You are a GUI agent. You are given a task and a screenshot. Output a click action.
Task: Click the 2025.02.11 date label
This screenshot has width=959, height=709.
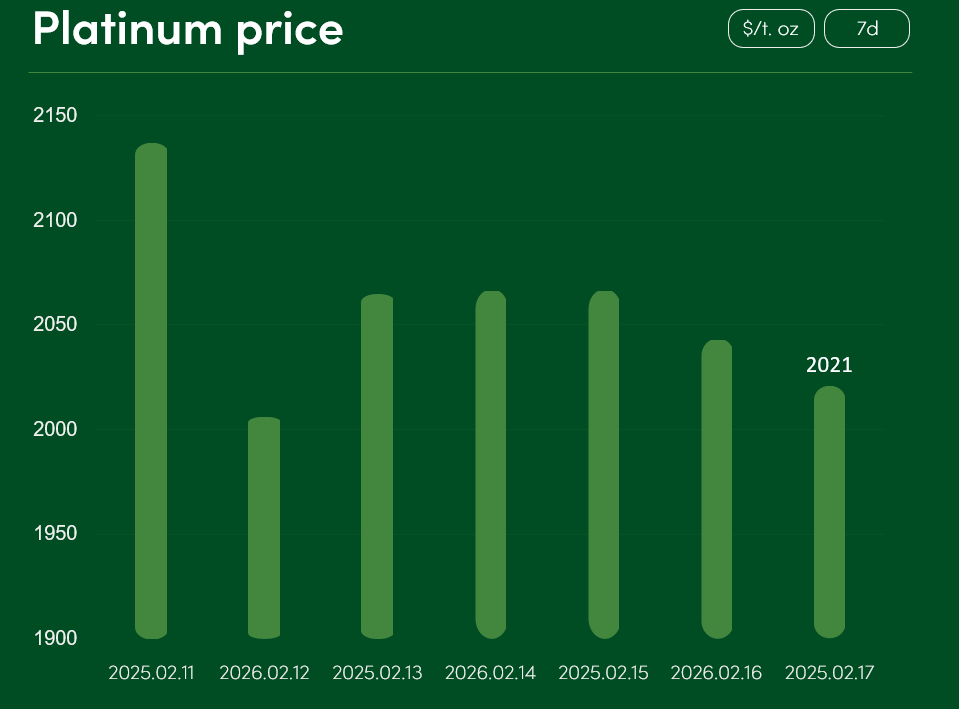click(x=151, y=673)
